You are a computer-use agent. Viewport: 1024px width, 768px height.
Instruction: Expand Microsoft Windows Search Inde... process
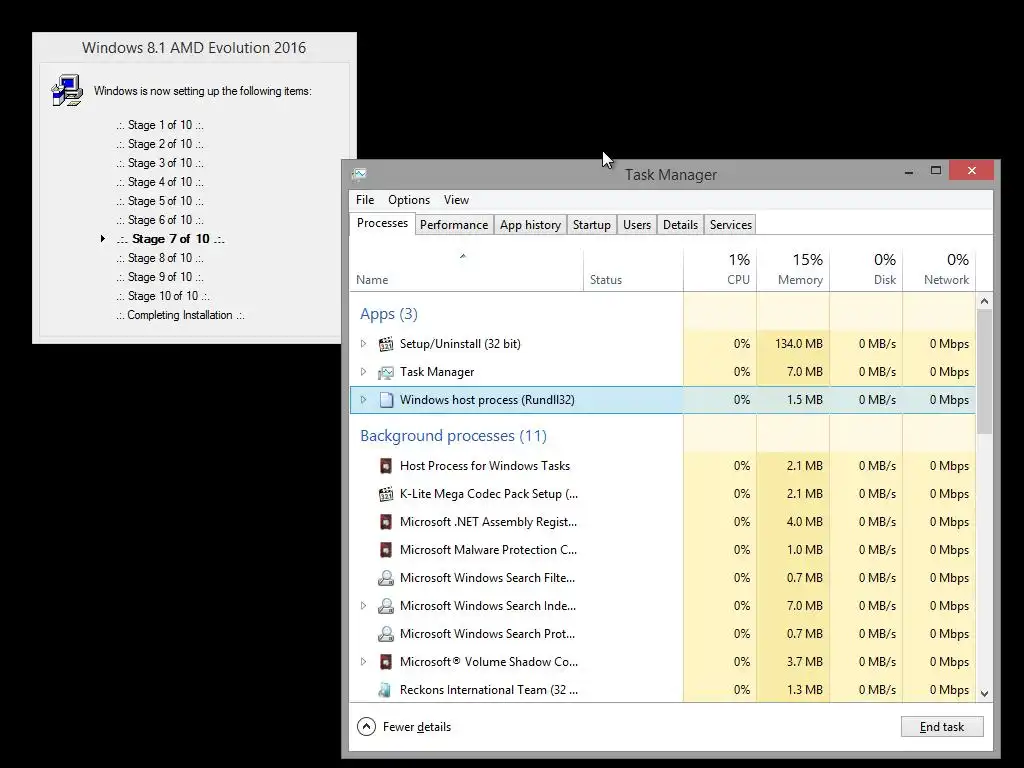[364, 605]
